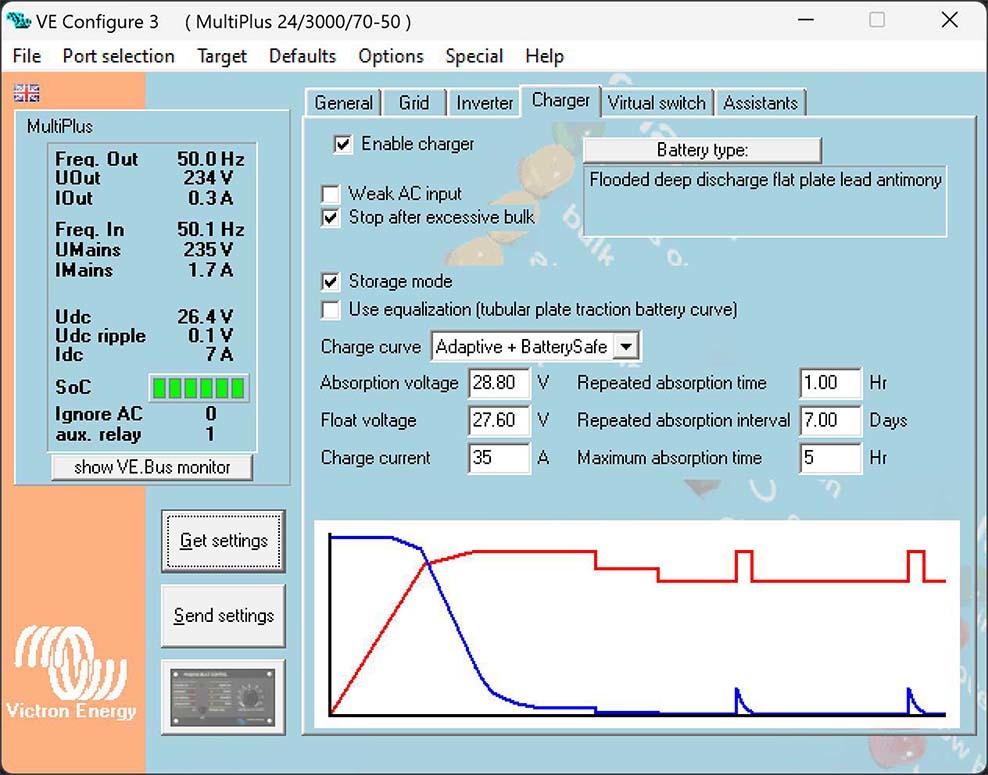Click the green SoC battery indicator
Screen dimensions: 988x775
198,388
